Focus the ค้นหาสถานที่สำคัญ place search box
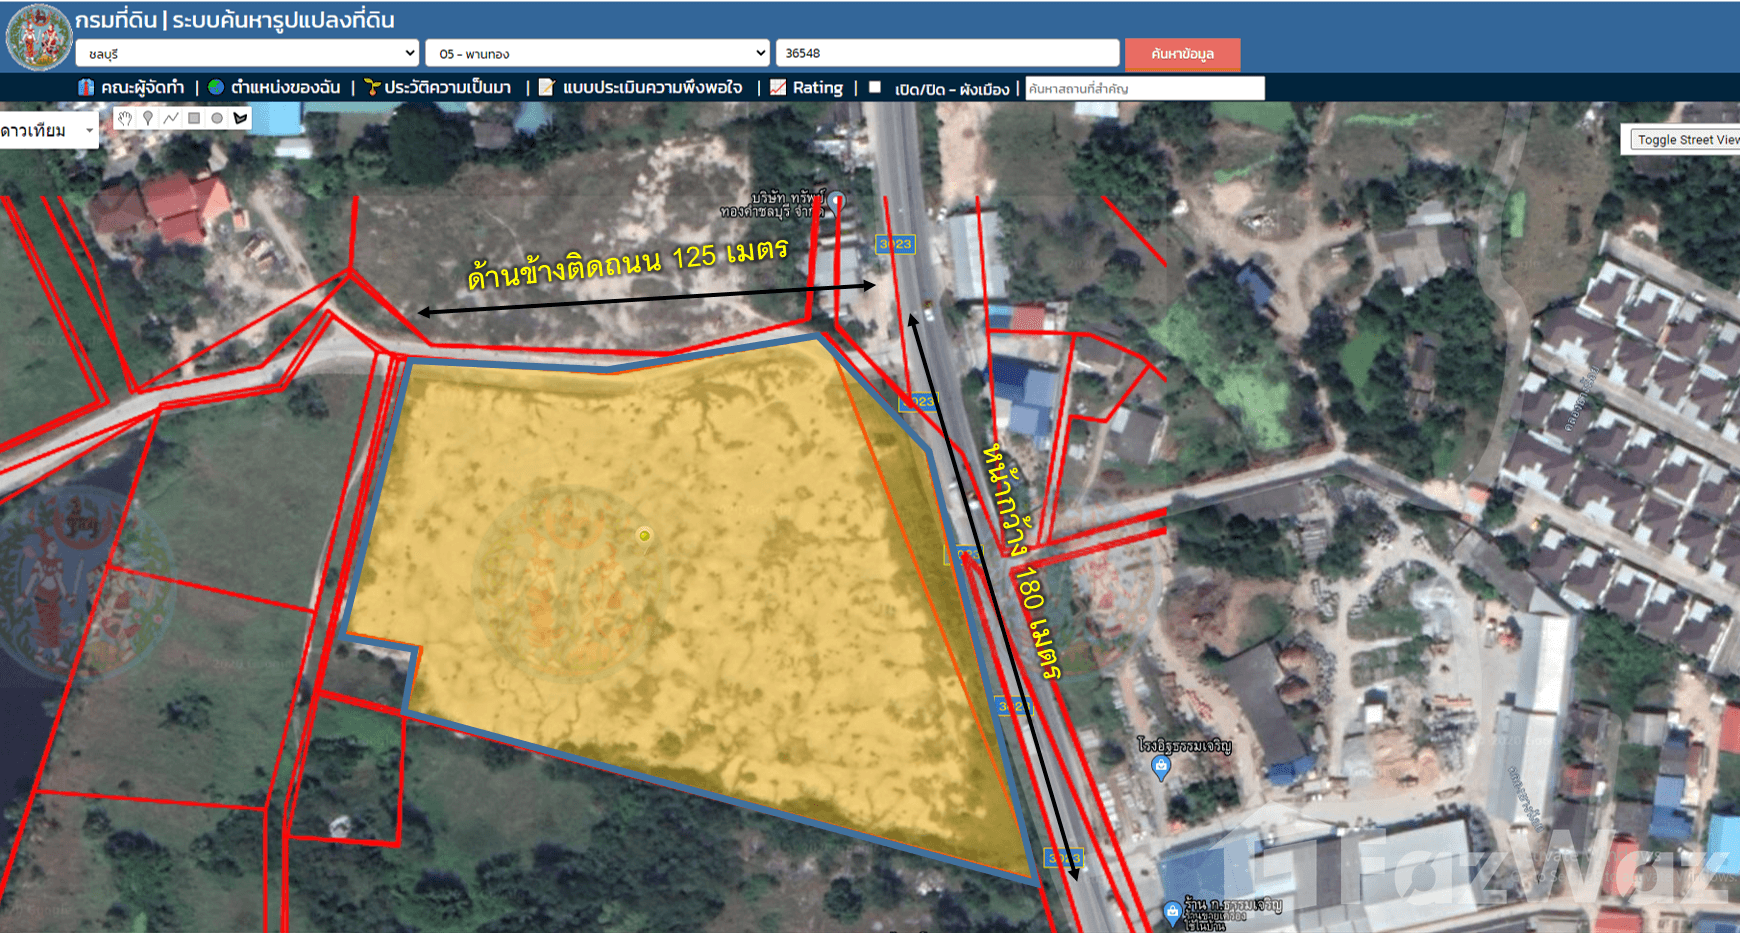1740x933 pixels. (x=1144, y=89)
